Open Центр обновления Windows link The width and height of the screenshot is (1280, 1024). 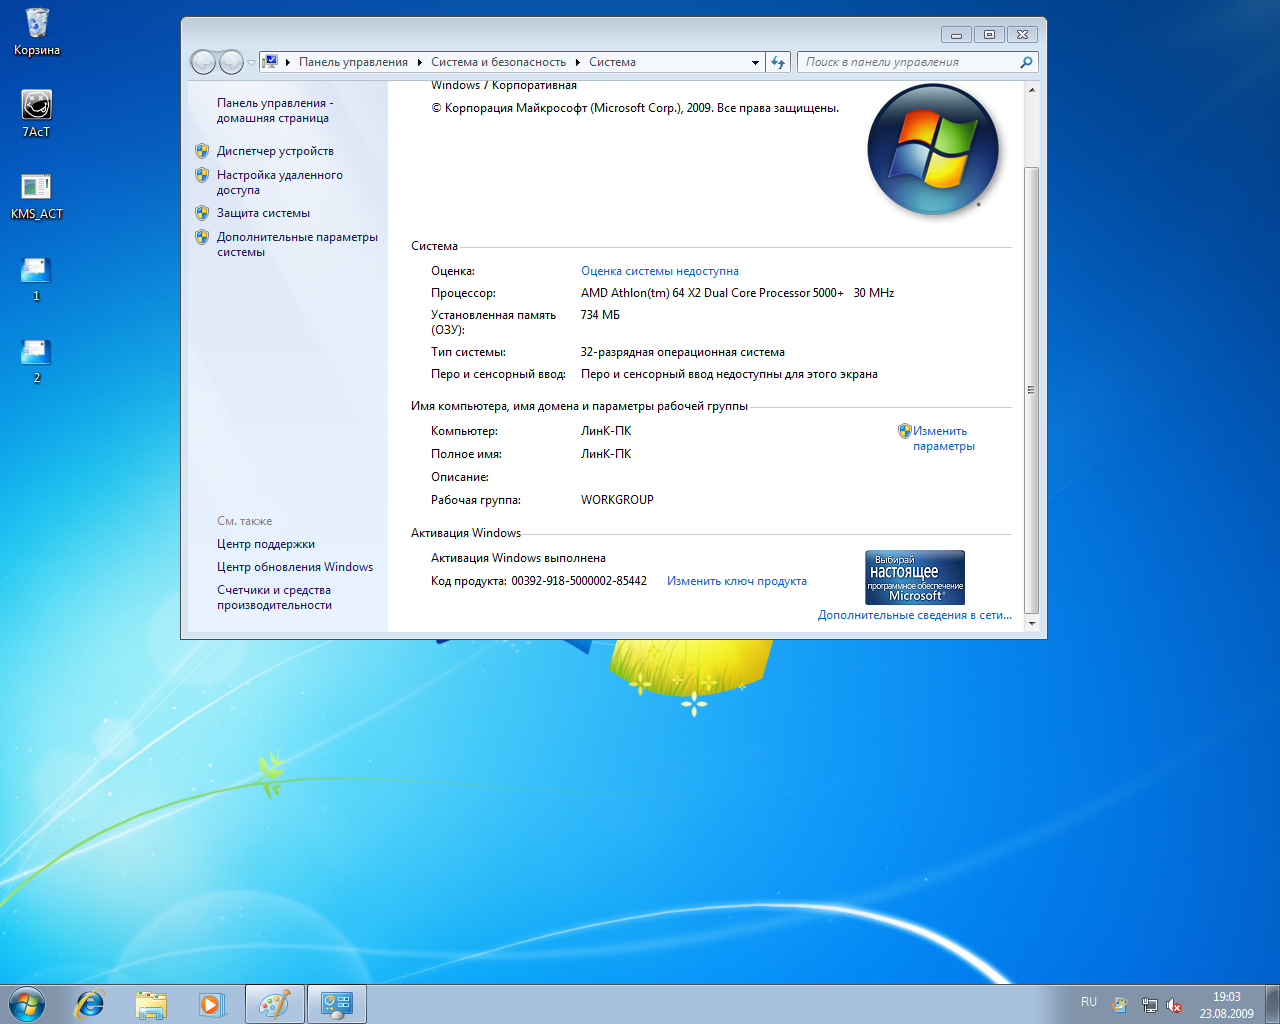tap(295, 567)
